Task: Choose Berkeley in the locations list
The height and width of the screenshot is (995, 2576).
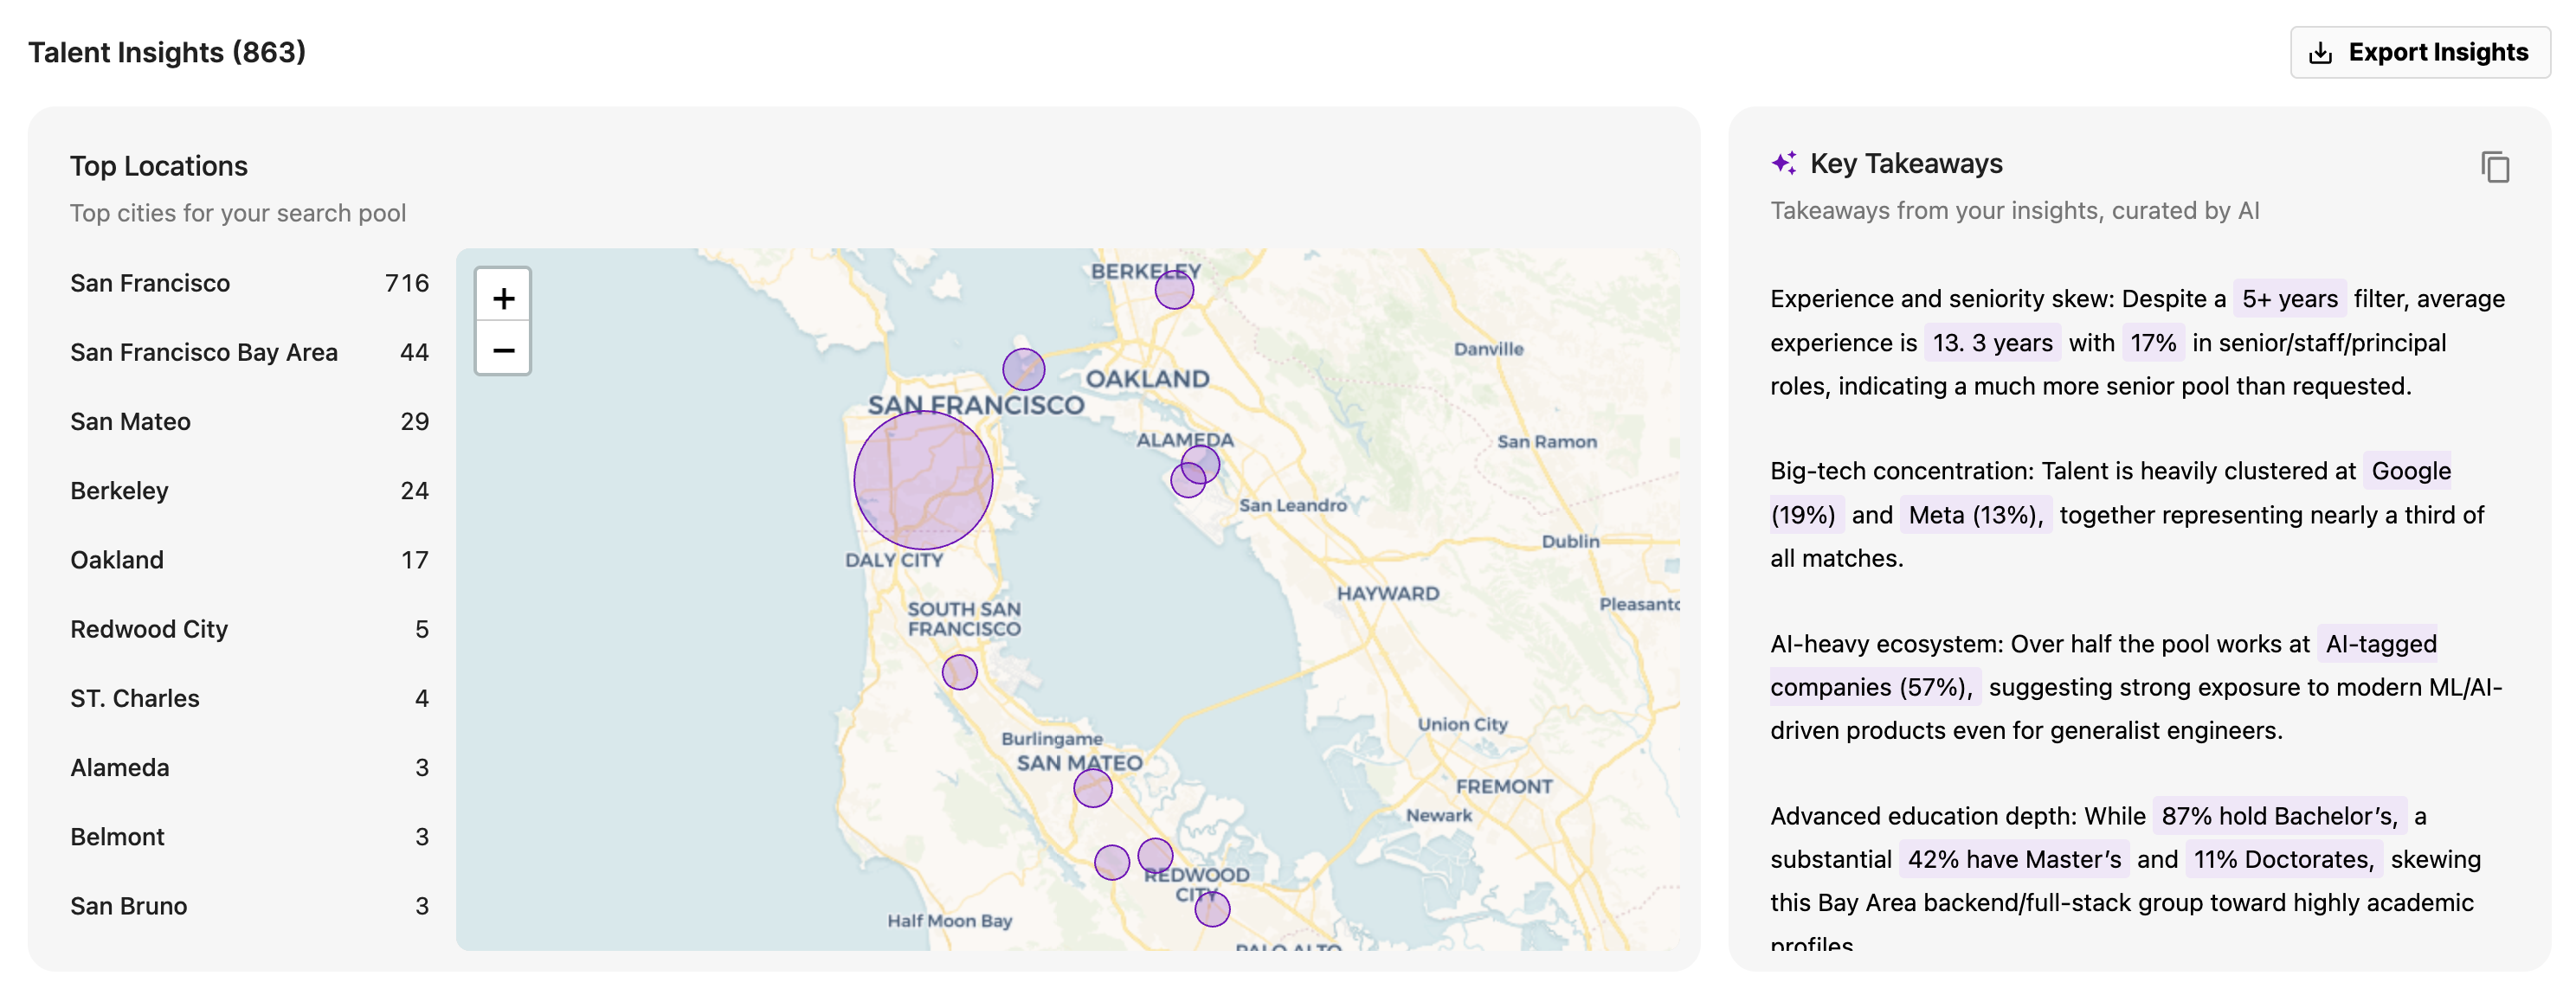Action: coord(249,490)
